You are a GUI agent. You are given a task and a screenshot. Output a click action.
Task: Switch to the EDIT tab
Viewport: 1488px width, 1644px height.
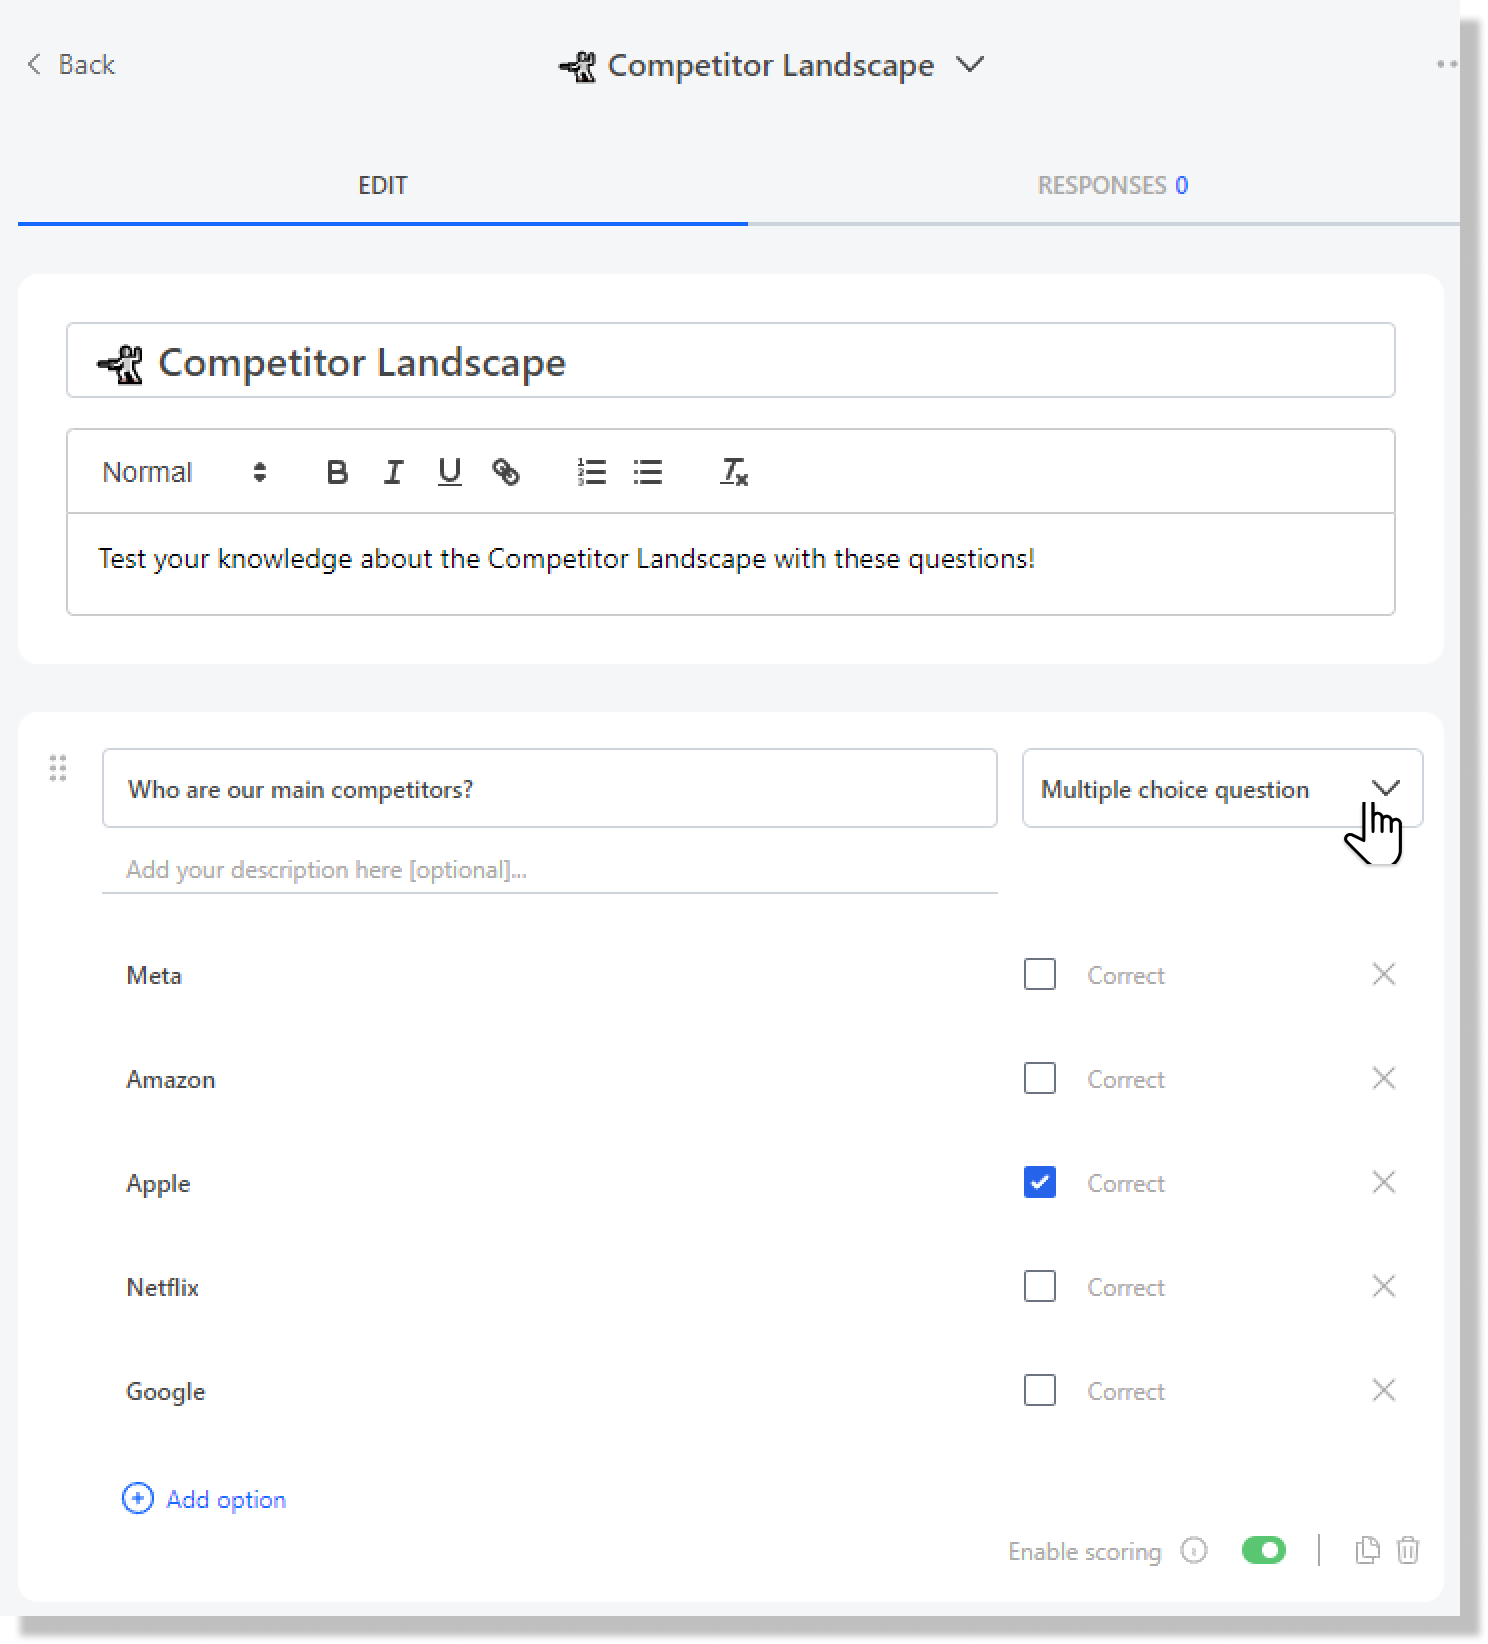point(383,186)
